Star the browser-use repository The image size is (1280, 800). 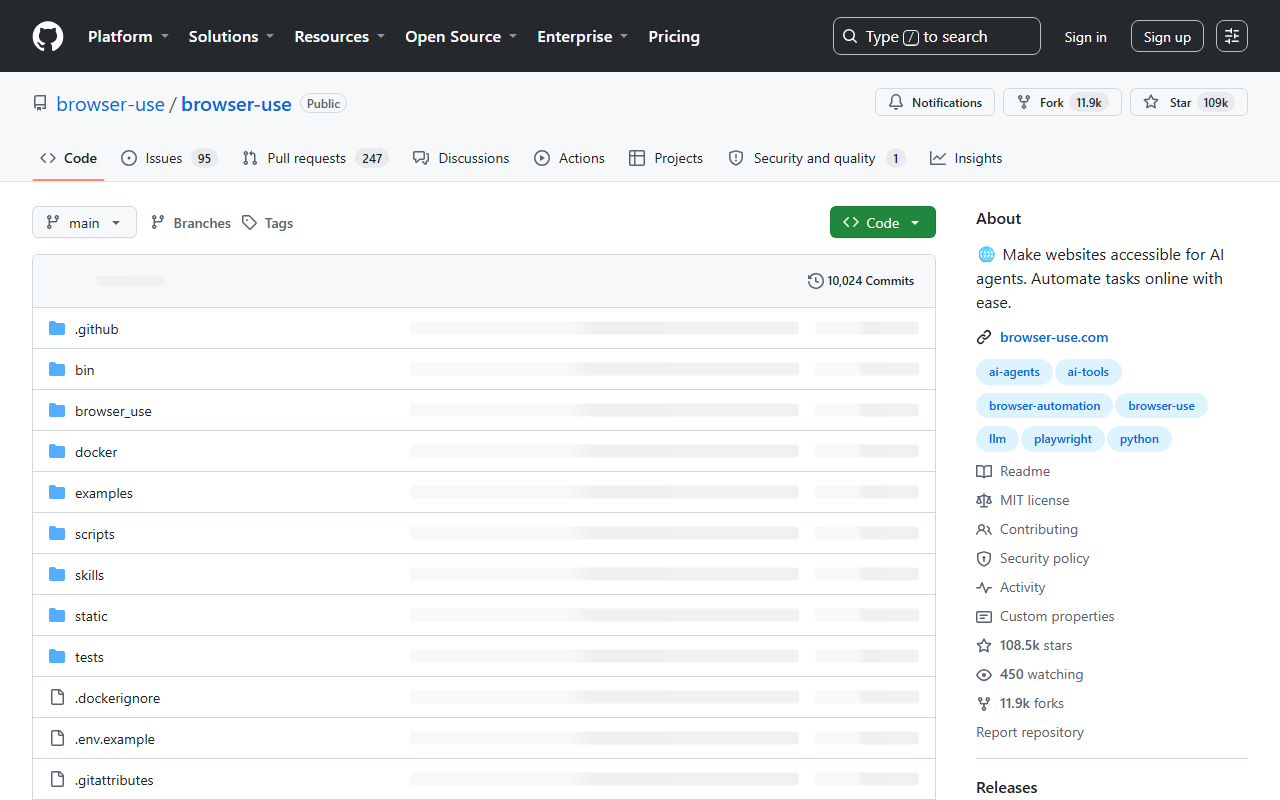click(x=1189, y=103)
